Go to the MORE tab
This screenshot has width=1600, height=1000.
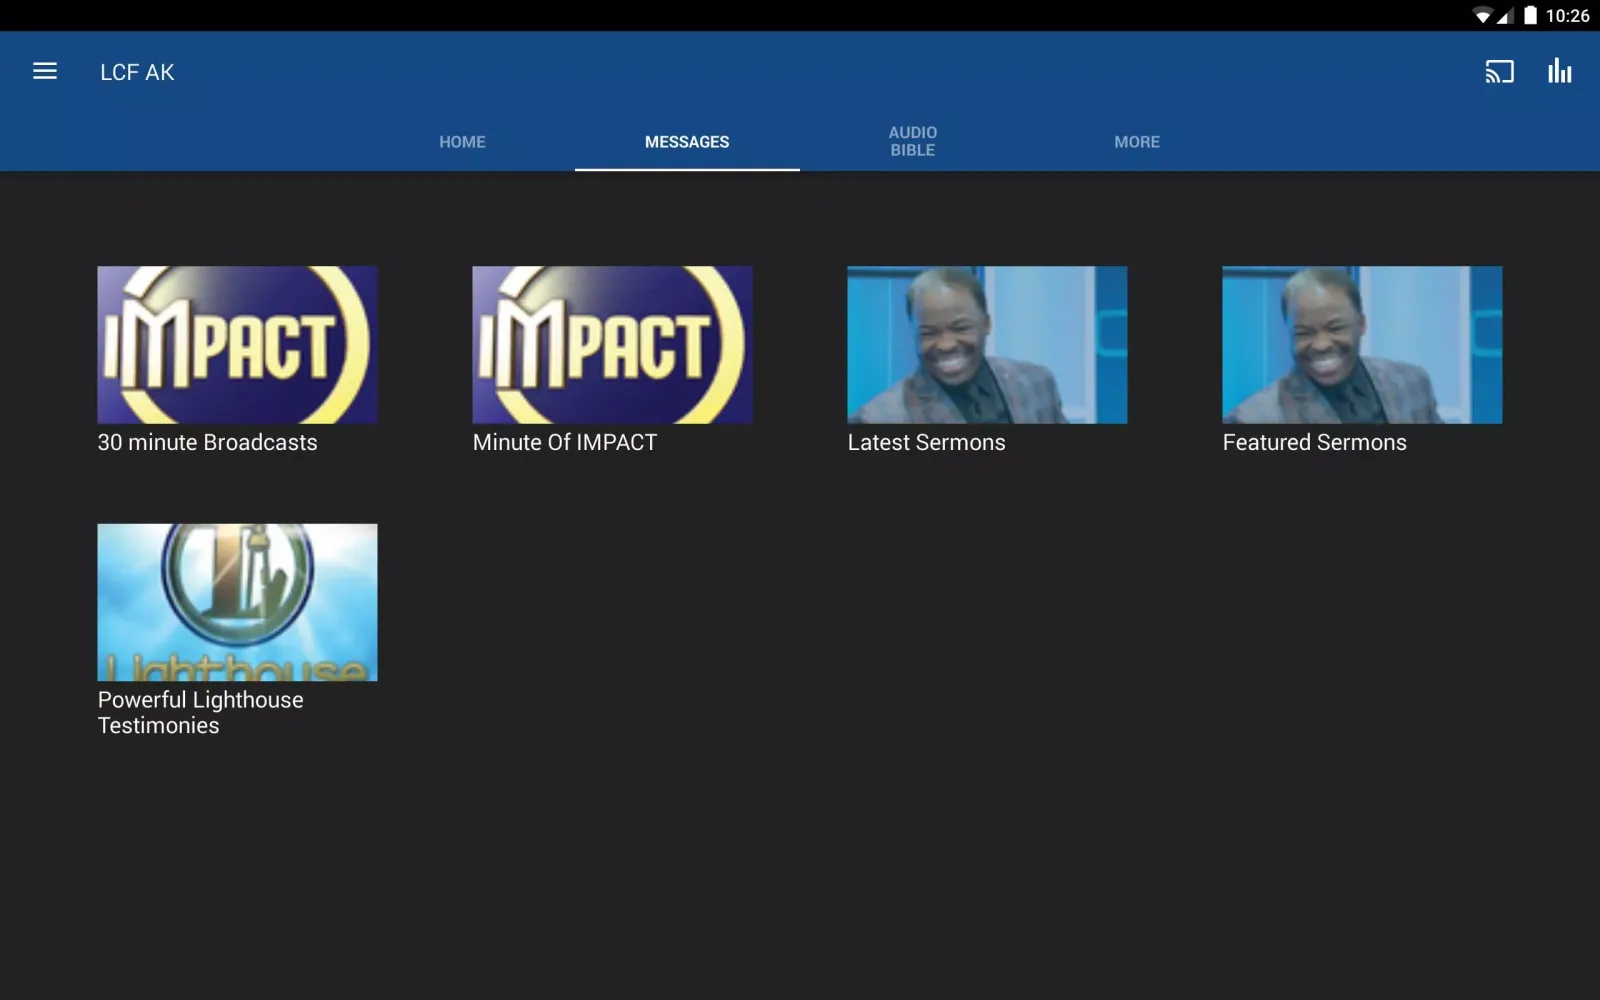pyautogui.click(x=1137, y=142)
